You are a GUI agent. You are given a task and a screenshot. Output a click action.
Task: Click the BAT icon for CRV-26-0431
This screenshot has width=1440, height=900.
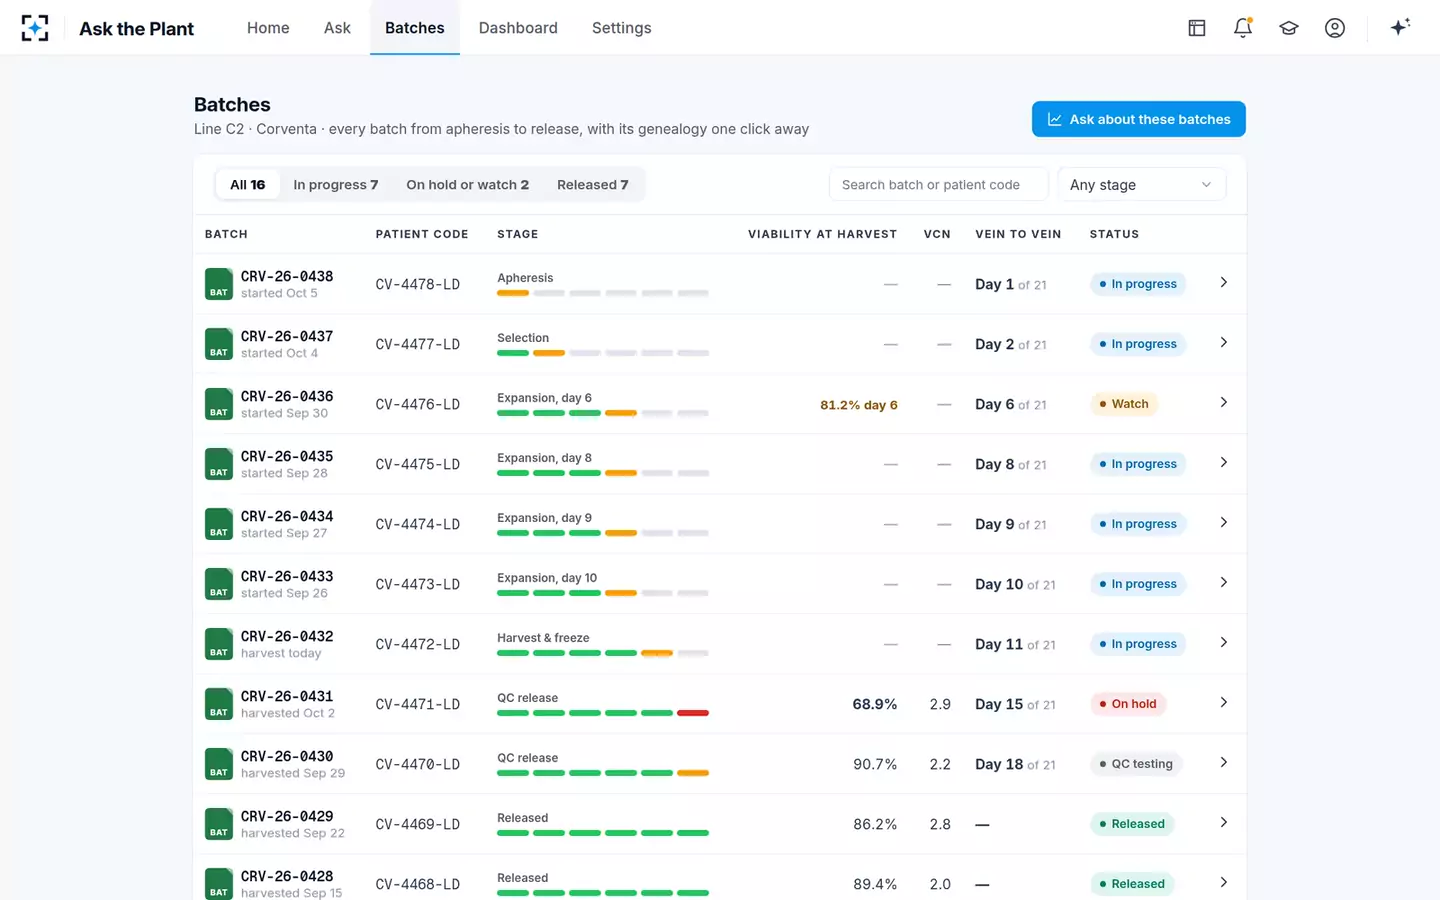pyautogui.click(x=219, y=704)
